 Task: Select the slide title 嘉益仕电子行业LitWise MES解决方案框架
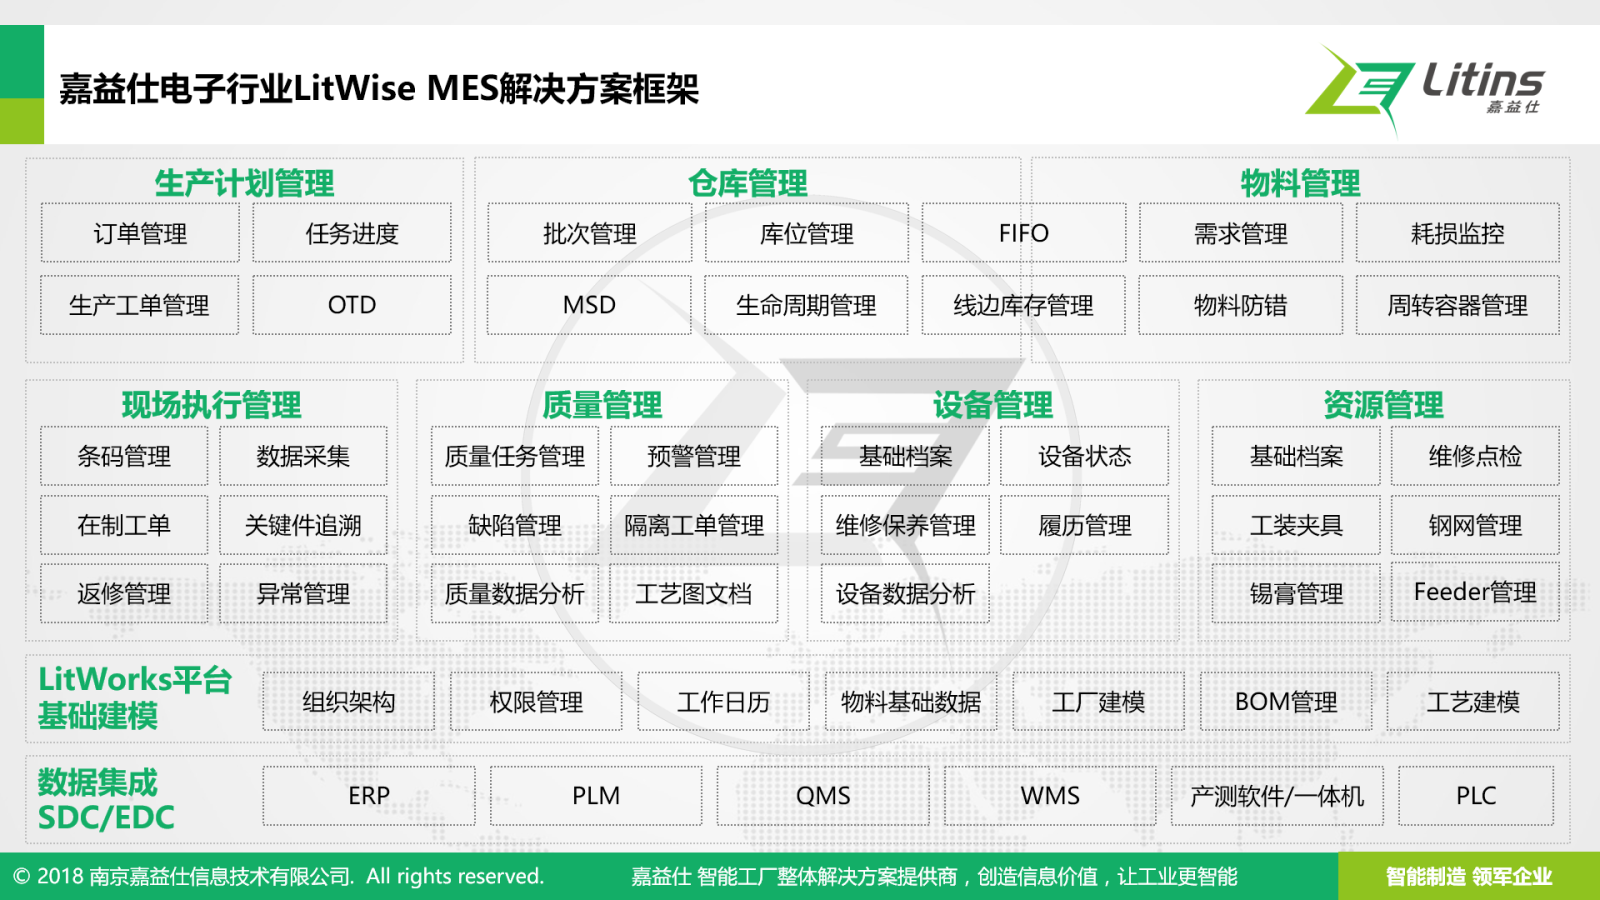click(379, 89)
